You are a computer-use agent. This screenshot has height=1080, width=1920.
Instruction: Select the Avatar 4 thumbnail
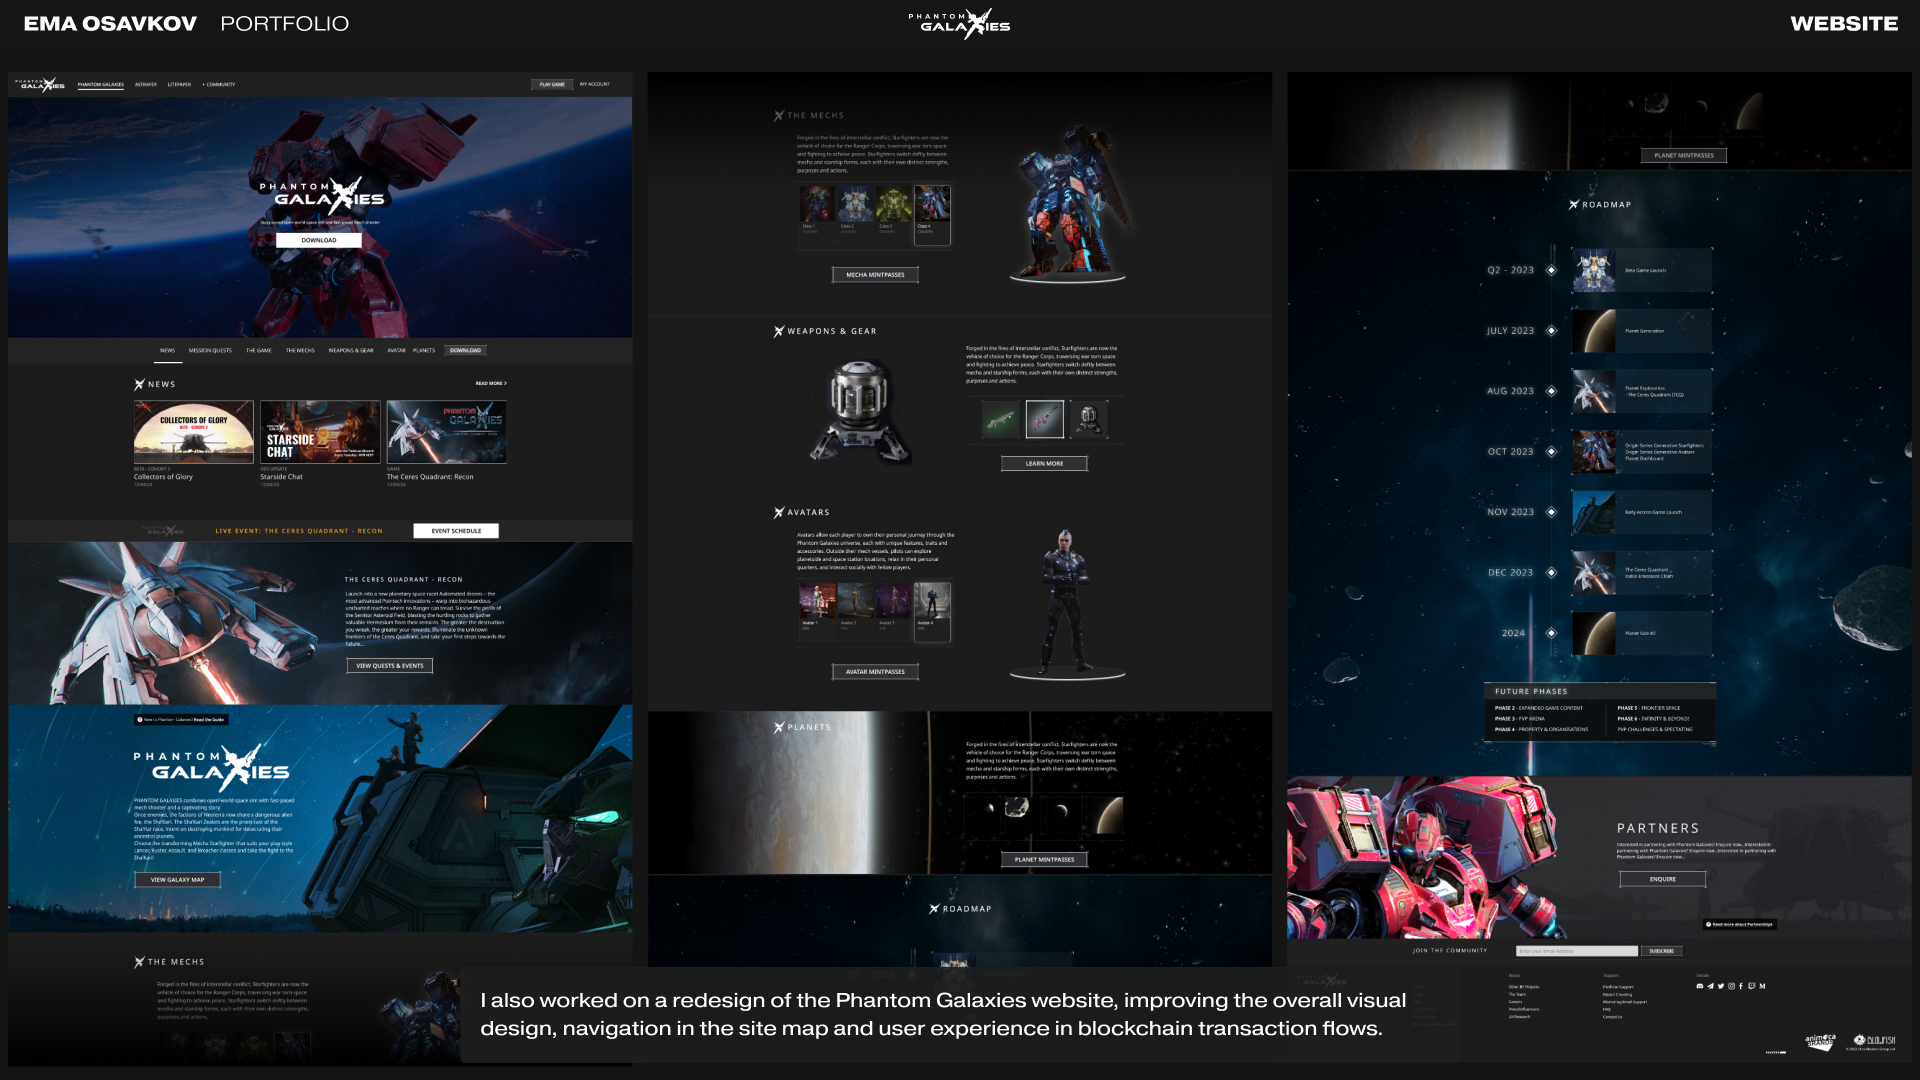[x=932, y=610]
